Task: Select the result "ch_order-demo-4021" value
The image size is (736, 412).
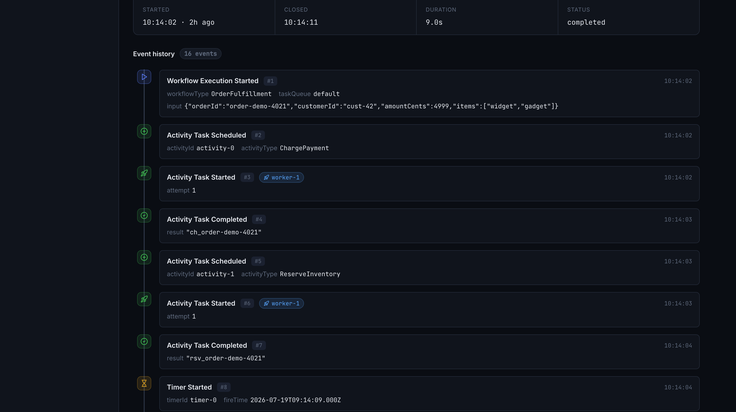Action: click(224, 232)
